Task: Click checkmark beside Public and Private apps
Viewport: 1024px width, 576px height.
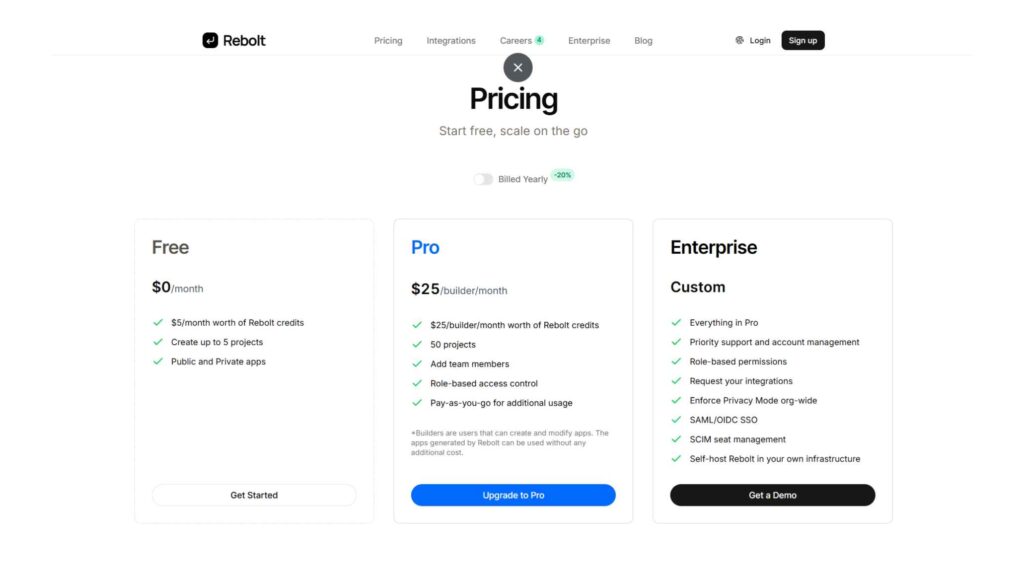Action: (158, 362)
